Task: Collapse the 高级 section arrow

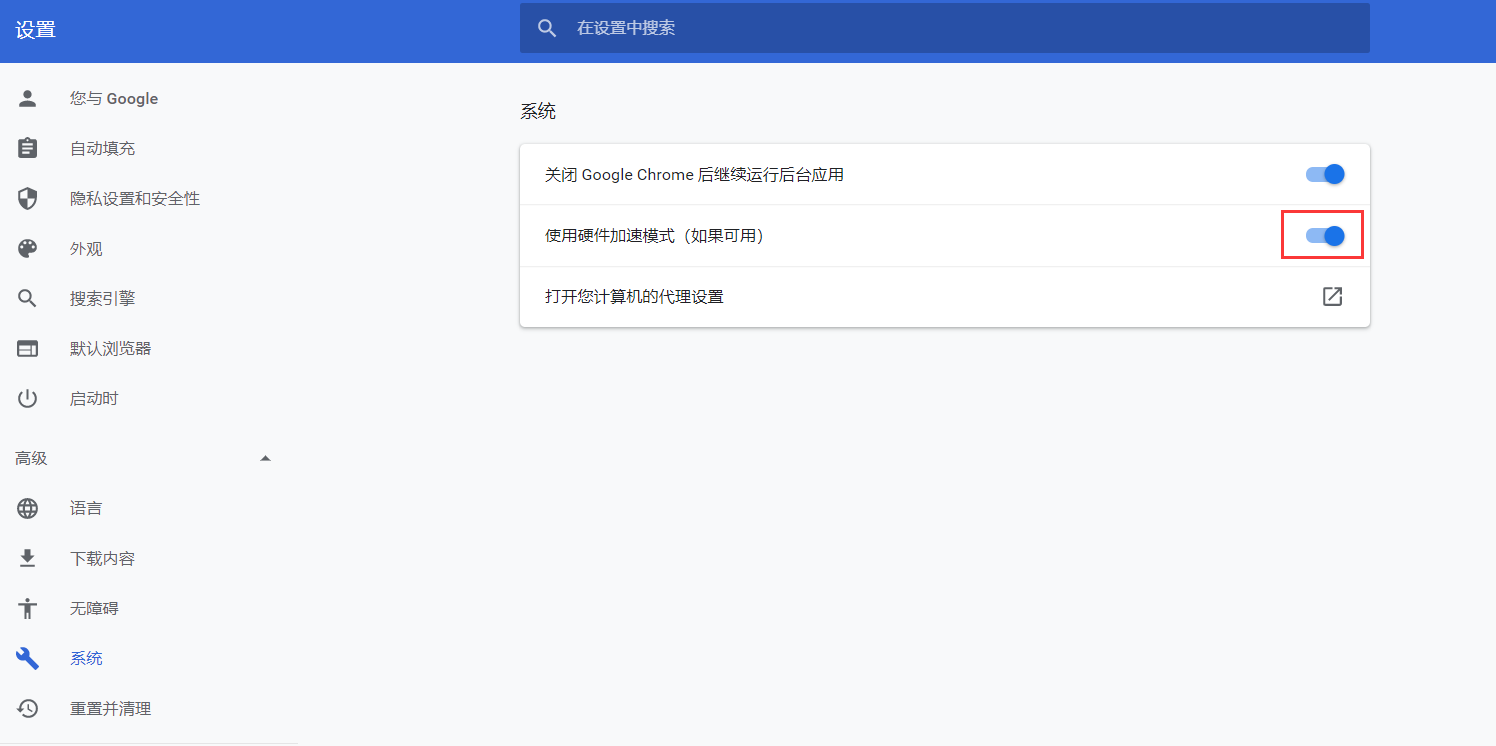Action: point(265,458)
